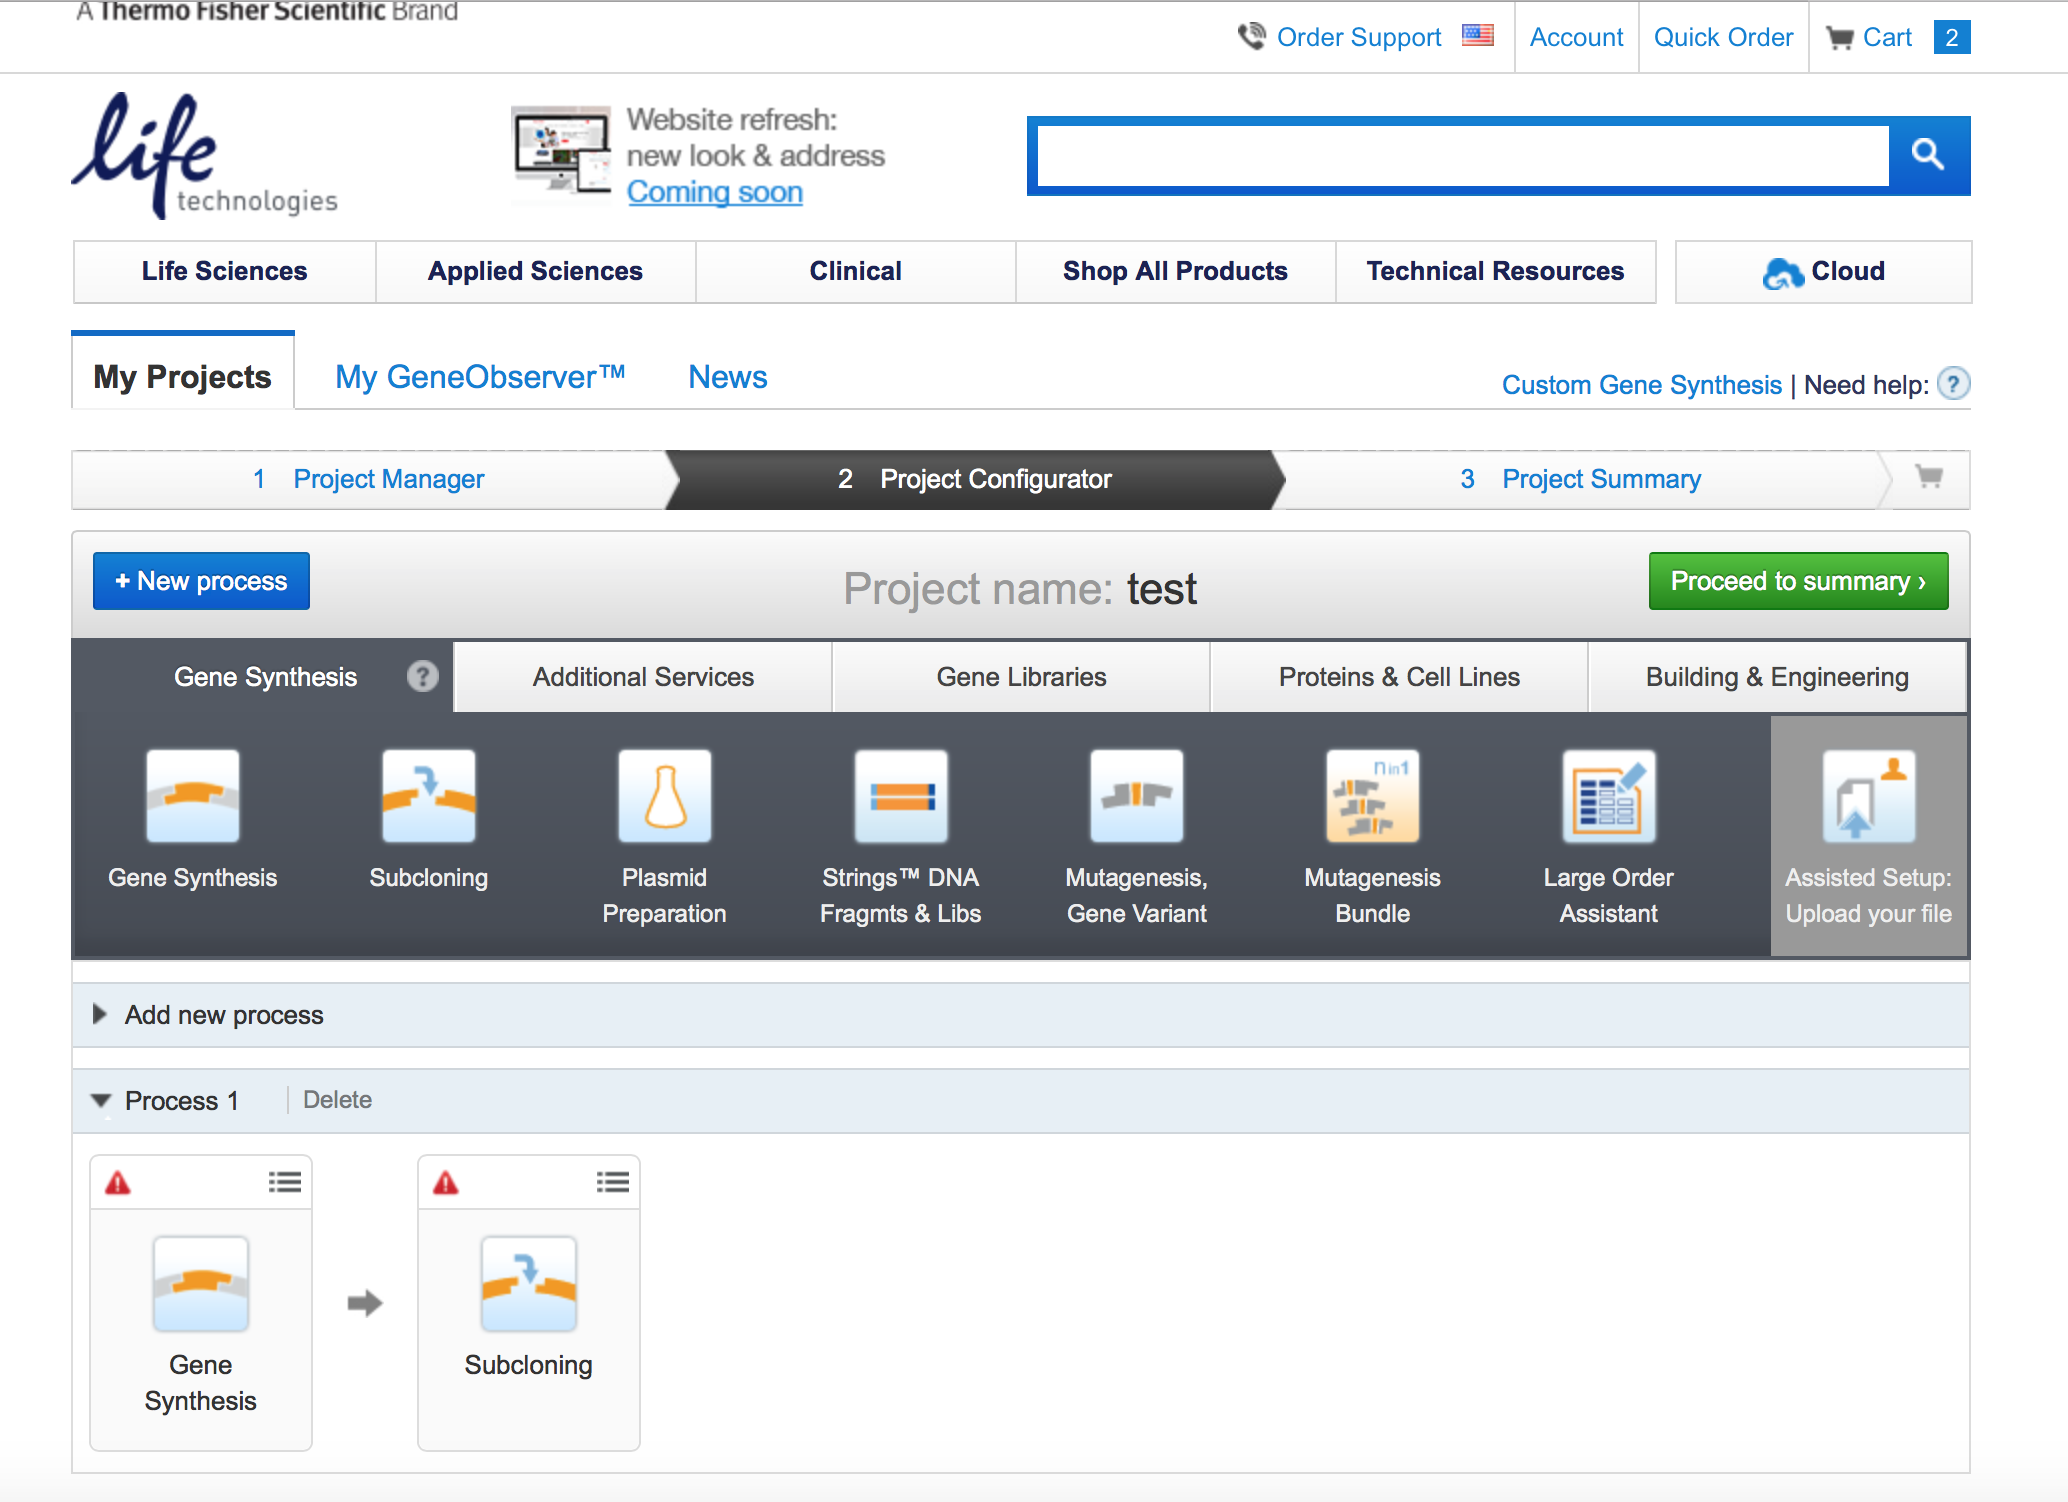Image resolution: width=2068 pixels, height=1502 pixels.
Task: Collapse the Process 1 section
Action: (x=101, y=1101)
